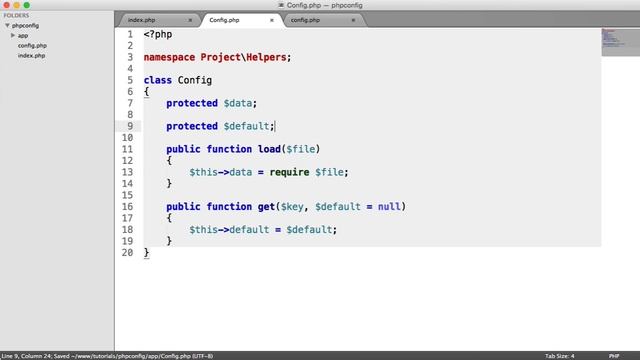This screenshot has width=640, height=360.
Task: Place the cursor on the <?php tag
Action: click(158, 34)
